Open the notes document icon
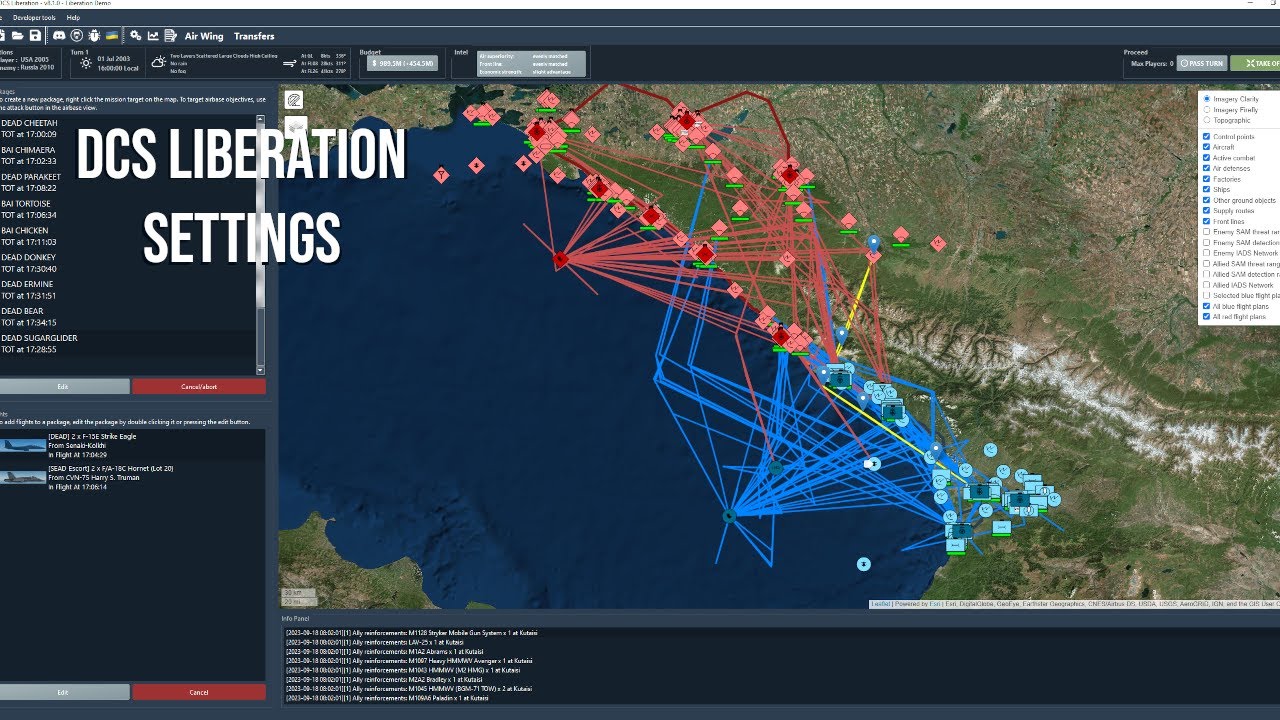The image size is (1280, 720). [171, 35]
